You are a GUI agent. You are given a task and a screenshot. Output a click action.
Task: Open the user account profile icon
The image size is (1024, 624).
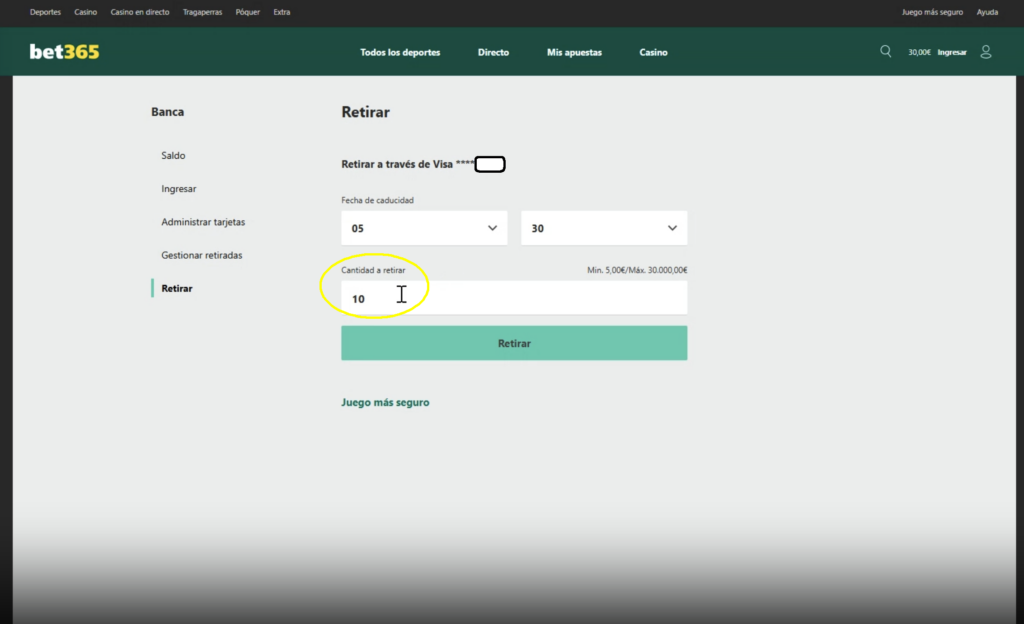tap(986, 52)
